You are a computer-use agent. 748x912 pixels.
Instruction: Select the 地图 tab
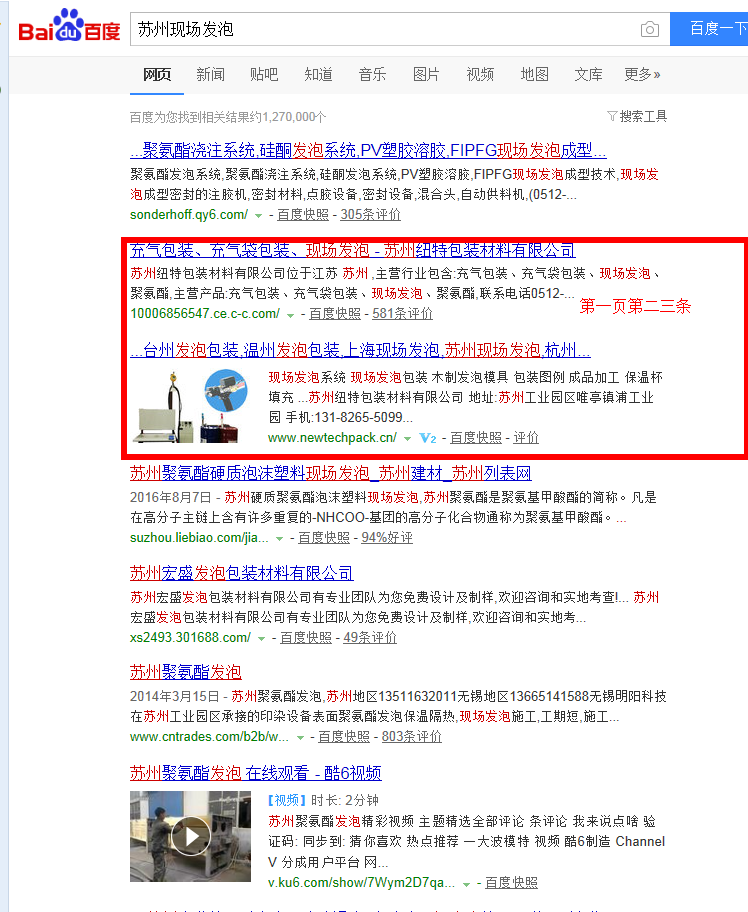tap(534, 74)
